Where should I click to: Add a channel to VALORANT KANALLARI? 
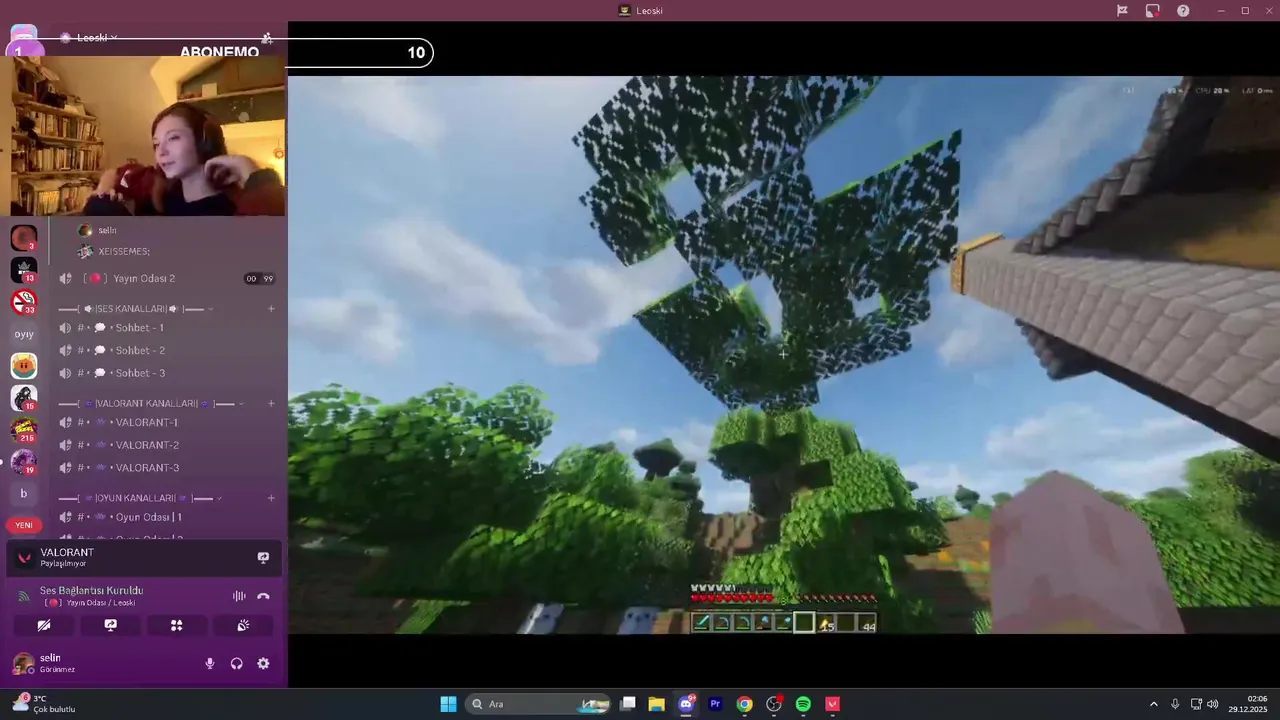pos(271,404)
